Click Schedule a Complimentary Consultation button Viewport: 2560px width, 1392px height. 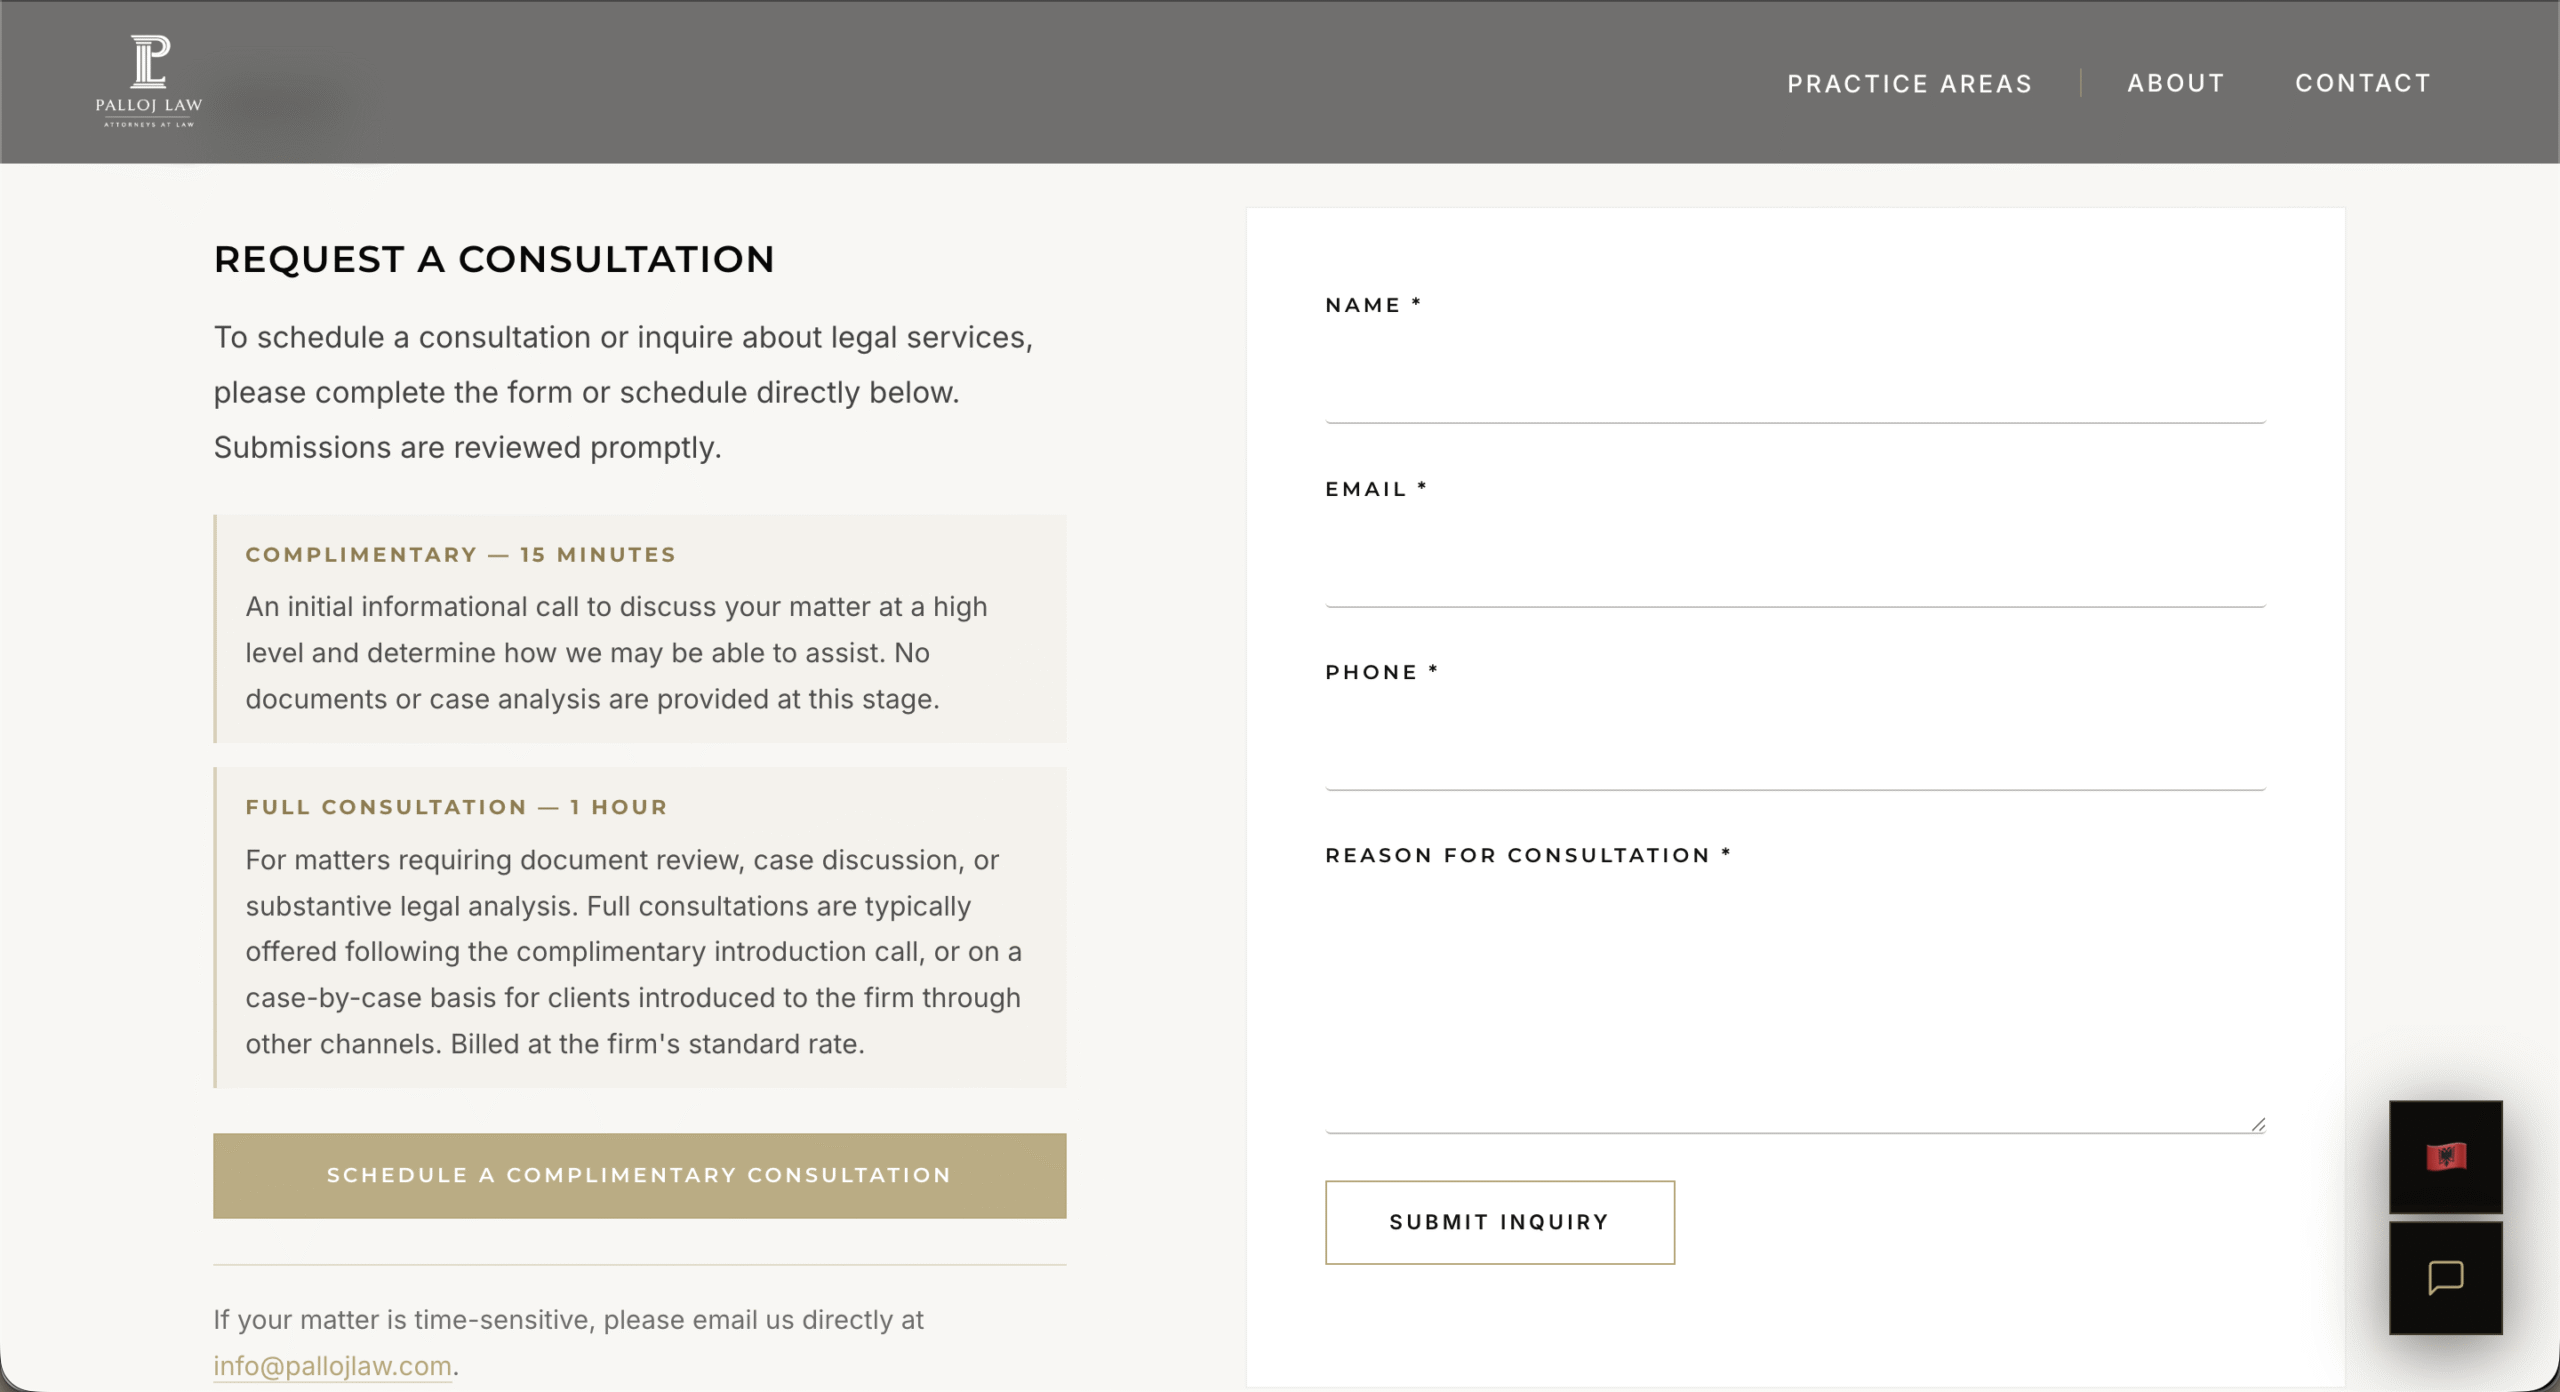coord(639,1175)
